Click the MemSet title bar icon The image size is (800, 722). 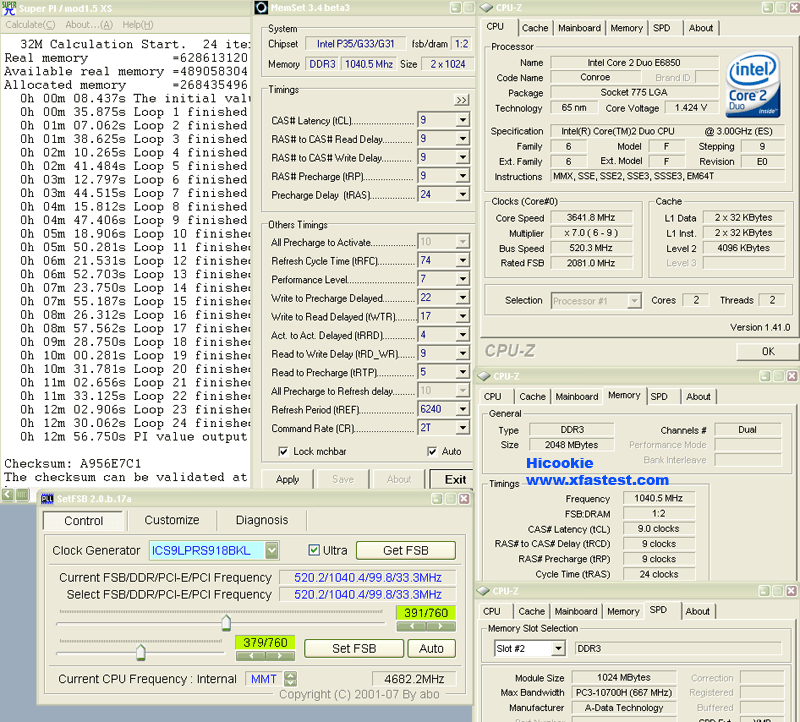pyautogui.click(x=261, y=8)
